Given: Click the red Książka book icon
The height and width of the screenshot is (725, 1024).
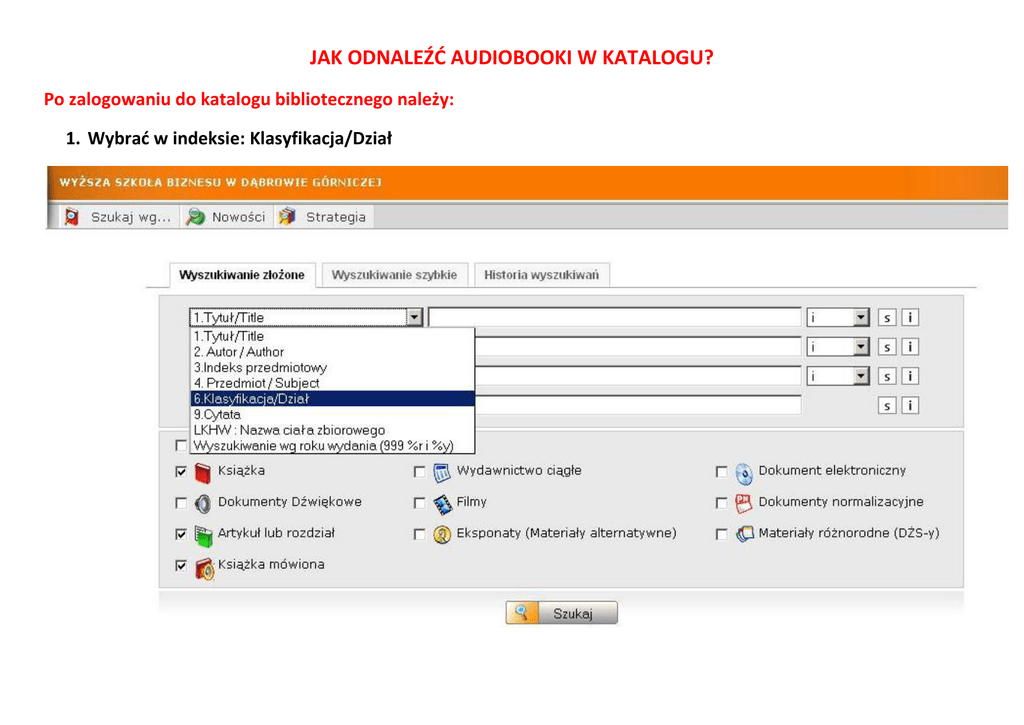Looking at the screenshot, I should click(x=203, y=472).
